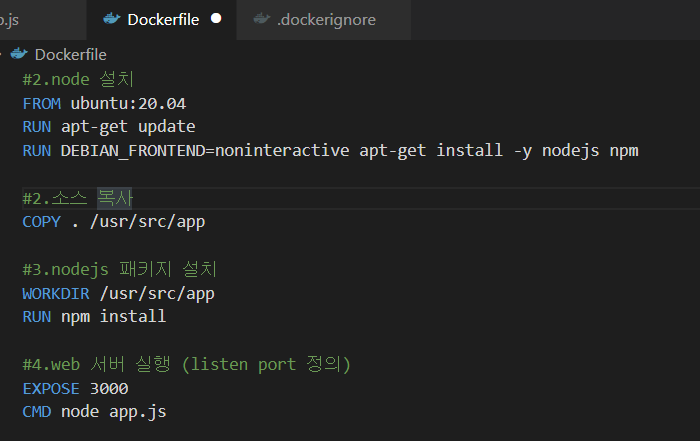Open the partially visible .js tab

point(42,20)
